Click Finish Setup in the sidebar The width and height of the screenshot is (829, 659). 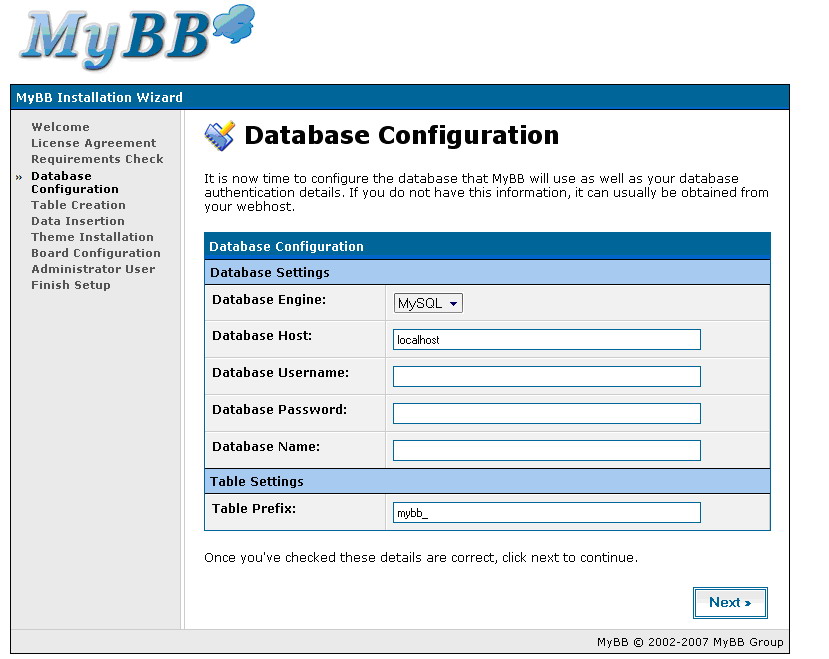click(x=71, y=285)
